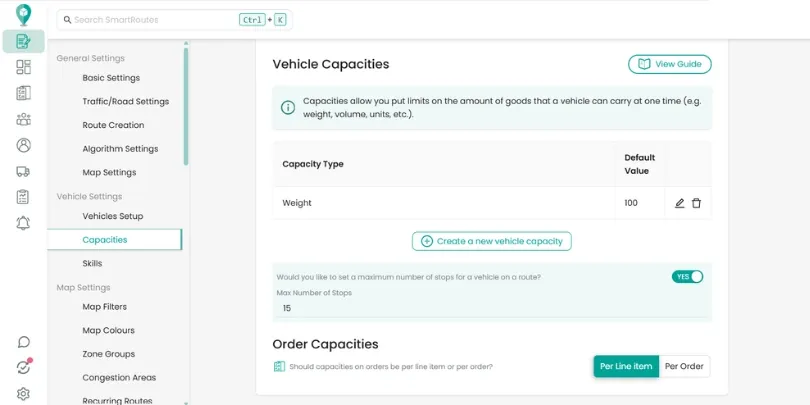The width and height of the screenshot is (810, 405).
Task: Click Create a new vehicle capacity button
Action: coord(492,241)
